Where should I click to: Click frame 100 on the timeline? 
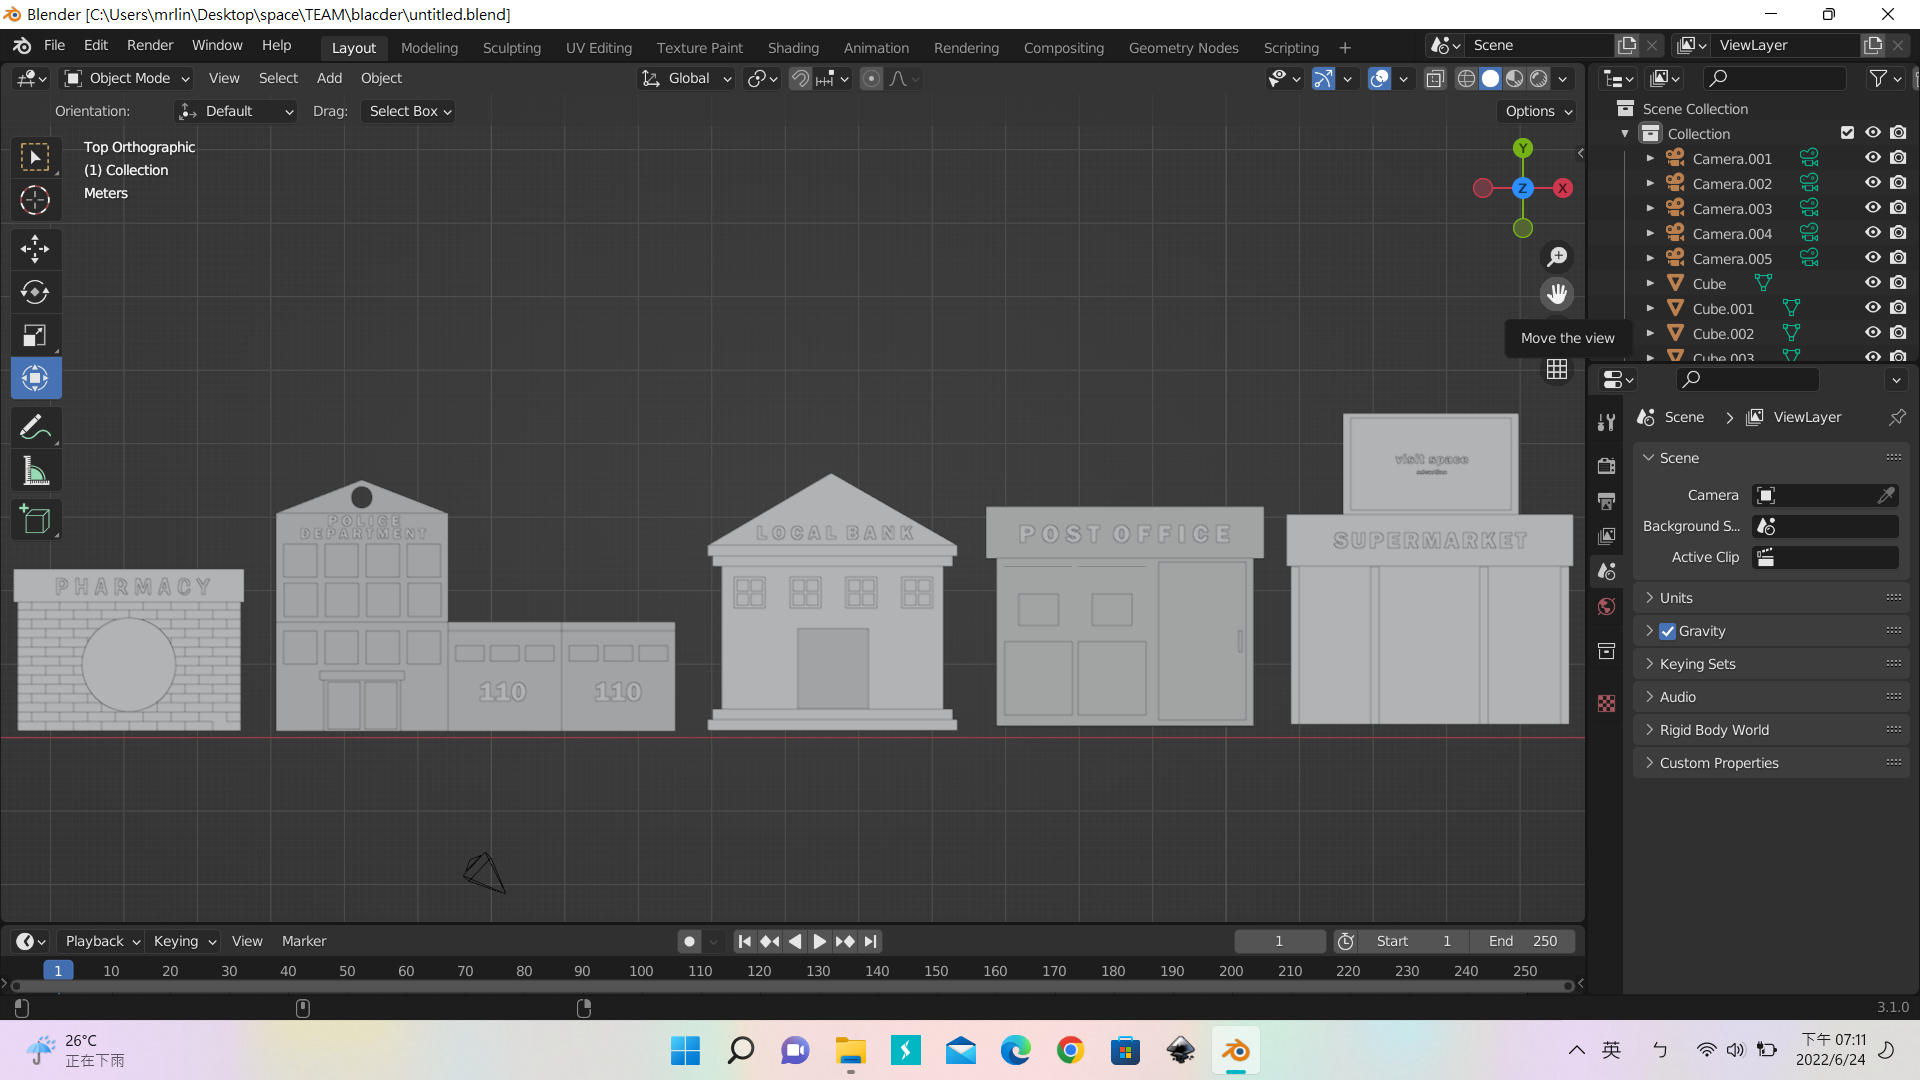click(x=641, y=971)
